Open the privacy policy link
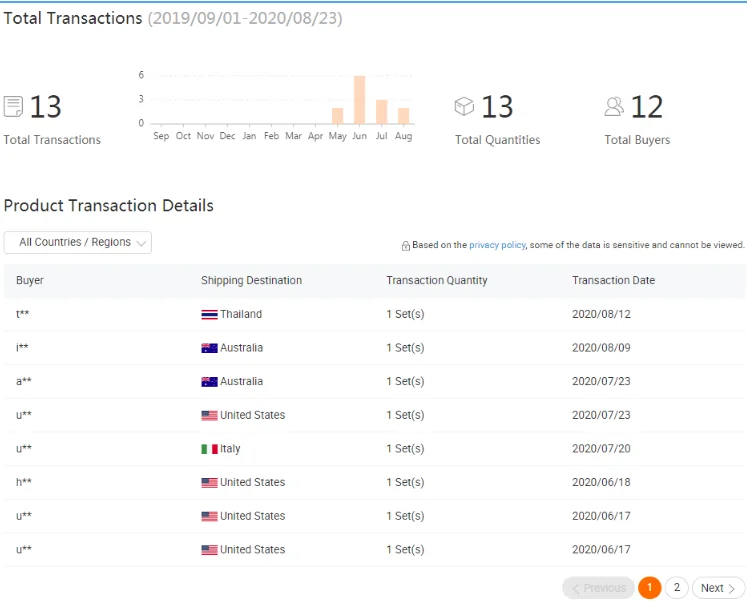Screen dimensions: 747x601 [497, 245]
